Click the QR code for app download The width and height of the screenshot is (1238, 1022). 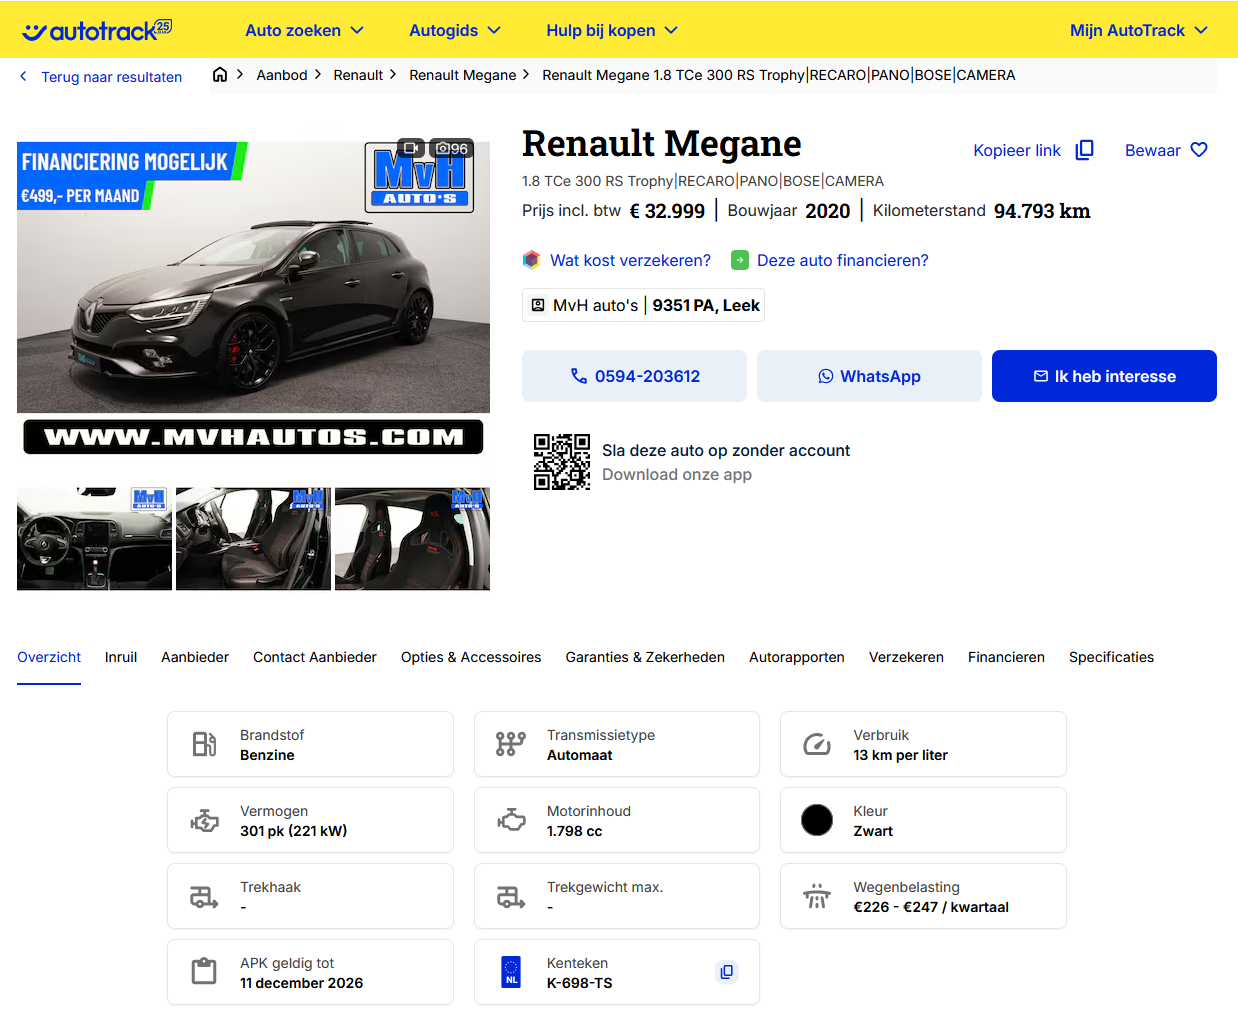coord(561,462)
